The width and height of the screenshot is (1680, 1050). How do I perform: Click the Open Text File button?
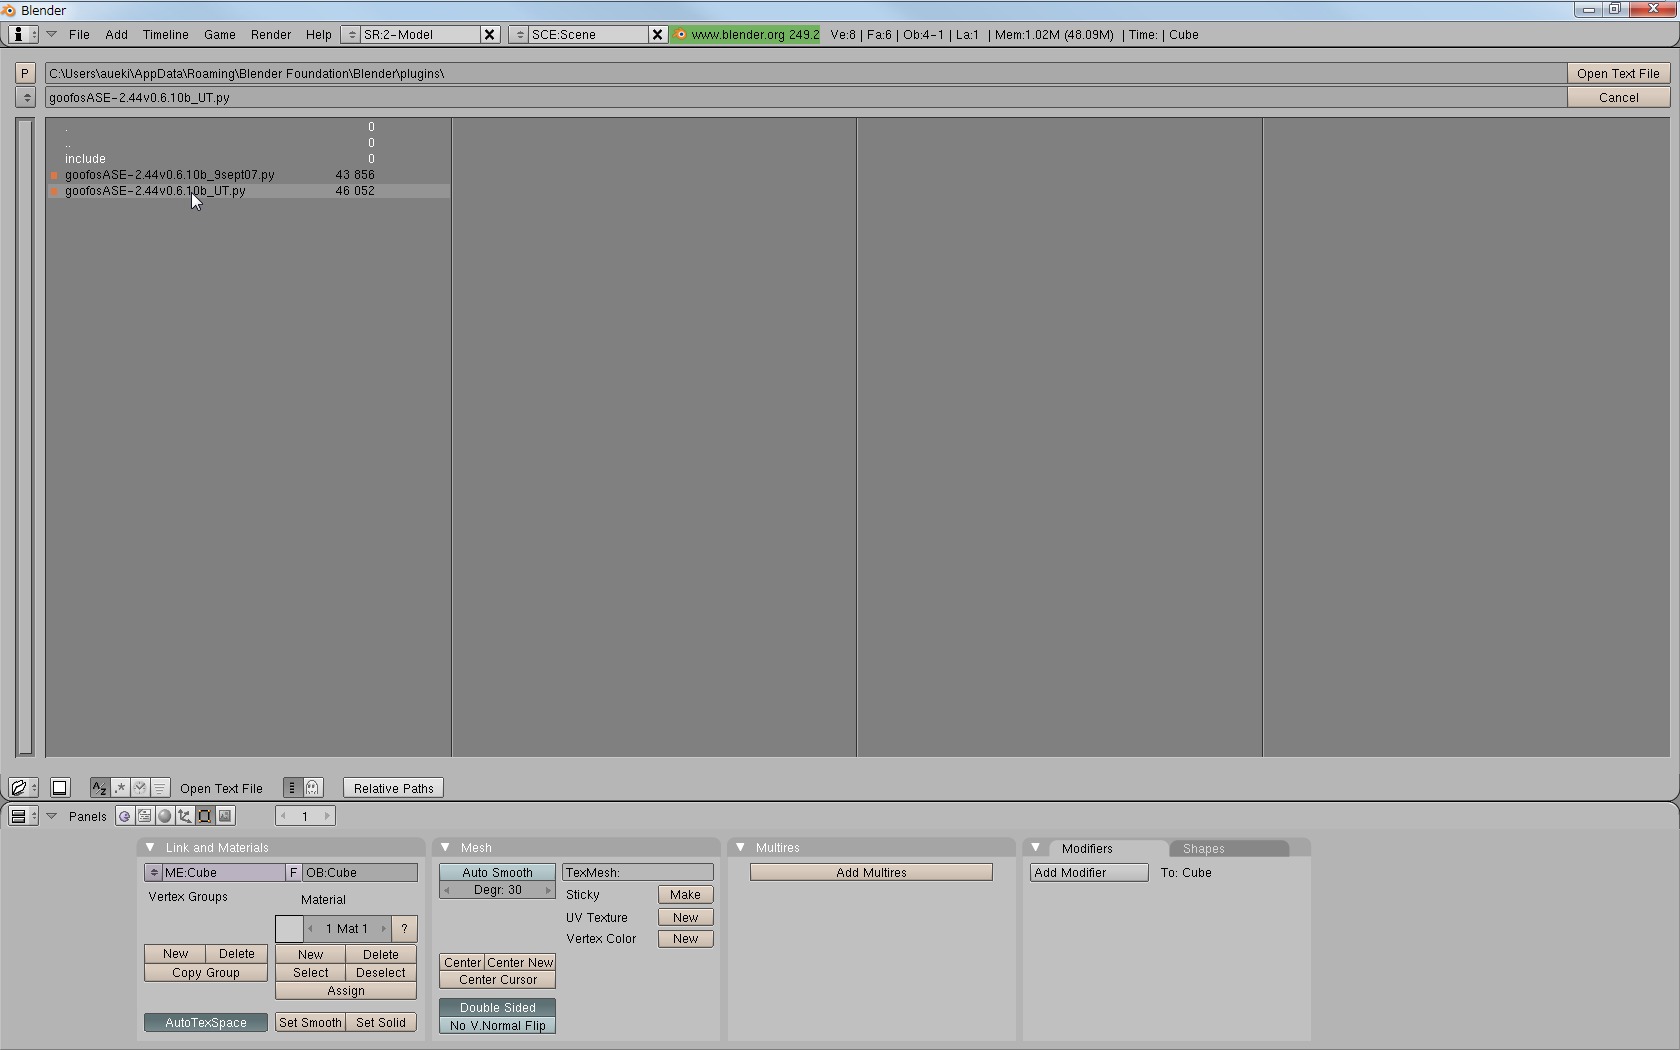1617,74
